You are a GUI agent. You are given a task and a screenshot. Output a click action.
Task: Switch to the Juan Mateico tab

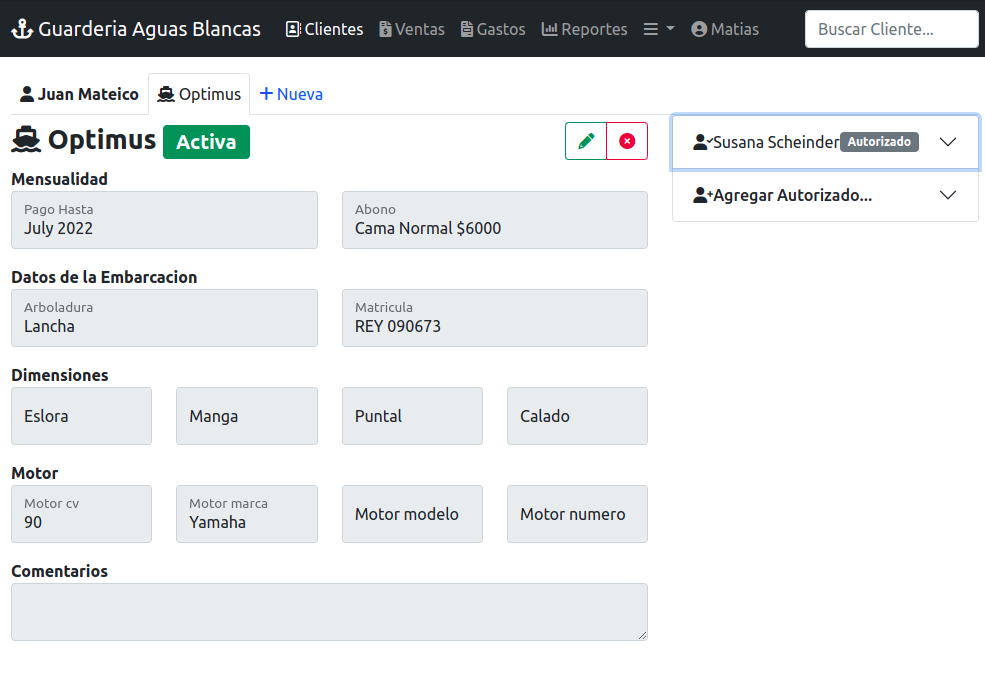(x=79, y=94)
